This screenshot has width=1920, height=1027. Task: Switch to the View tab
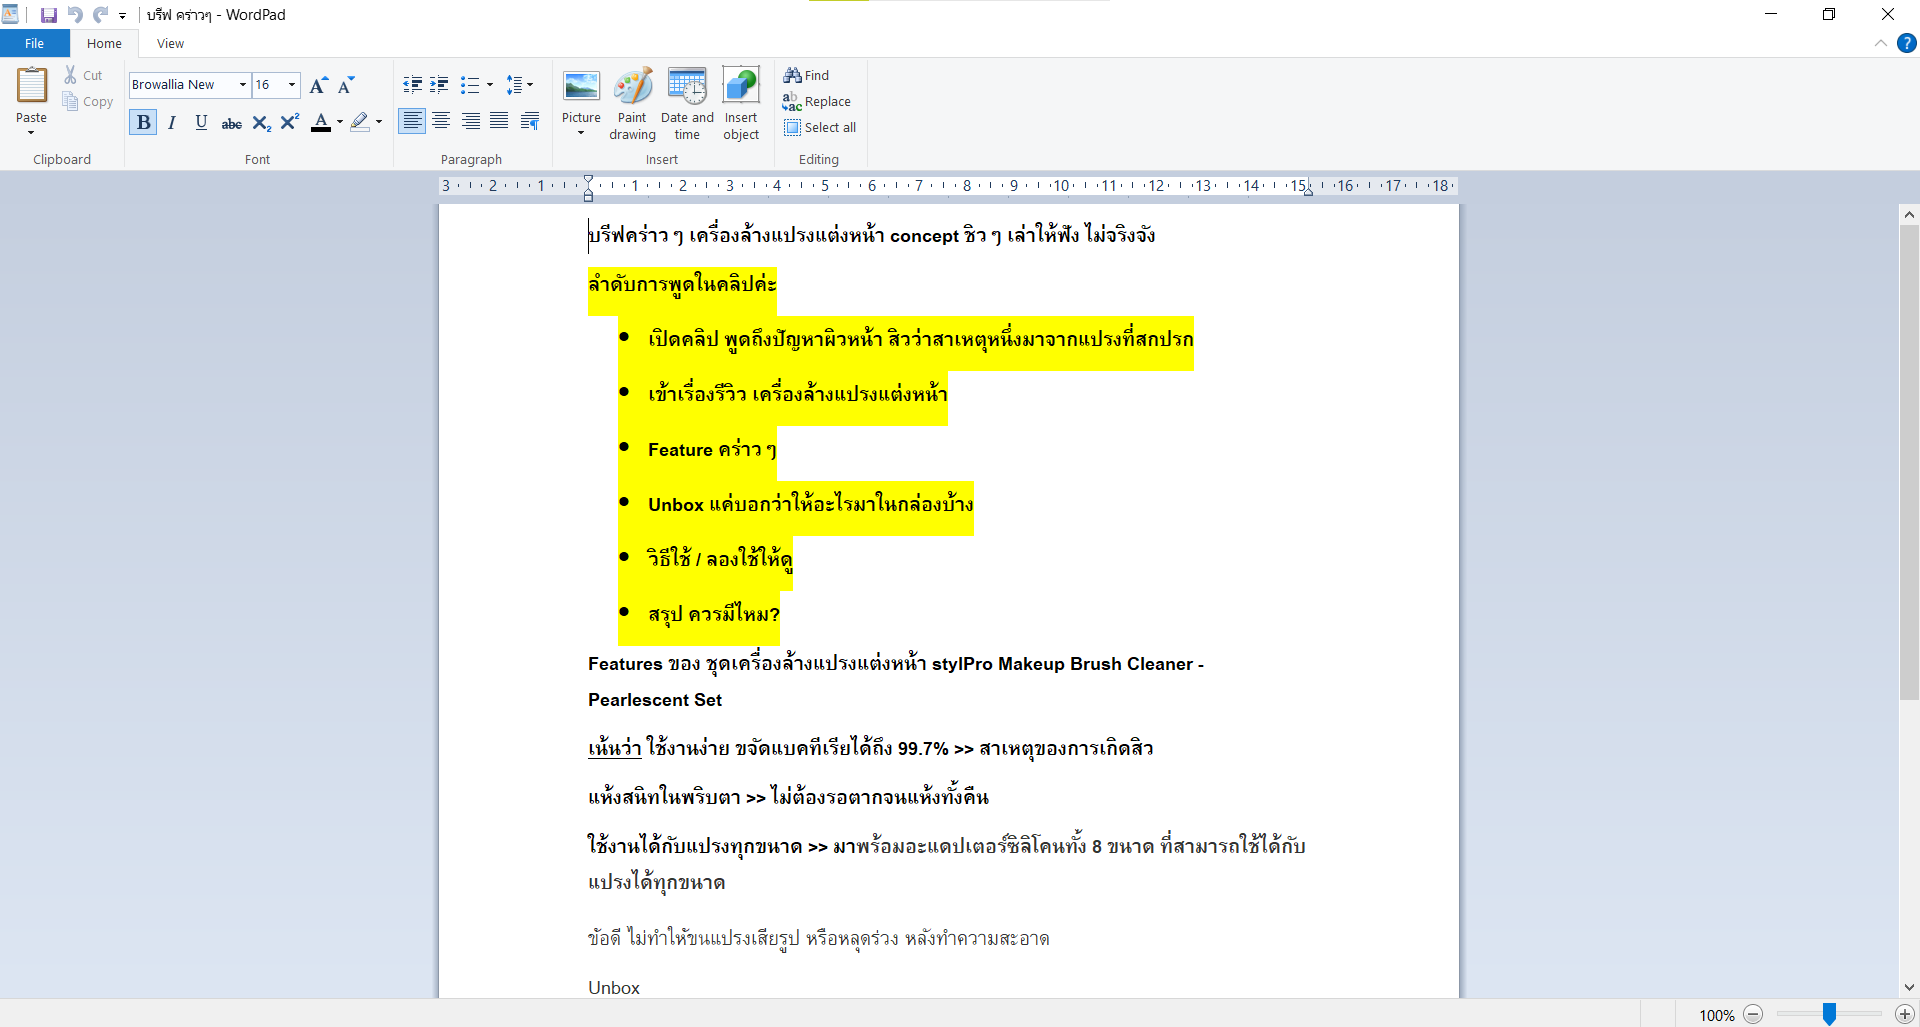coord(170,44)
